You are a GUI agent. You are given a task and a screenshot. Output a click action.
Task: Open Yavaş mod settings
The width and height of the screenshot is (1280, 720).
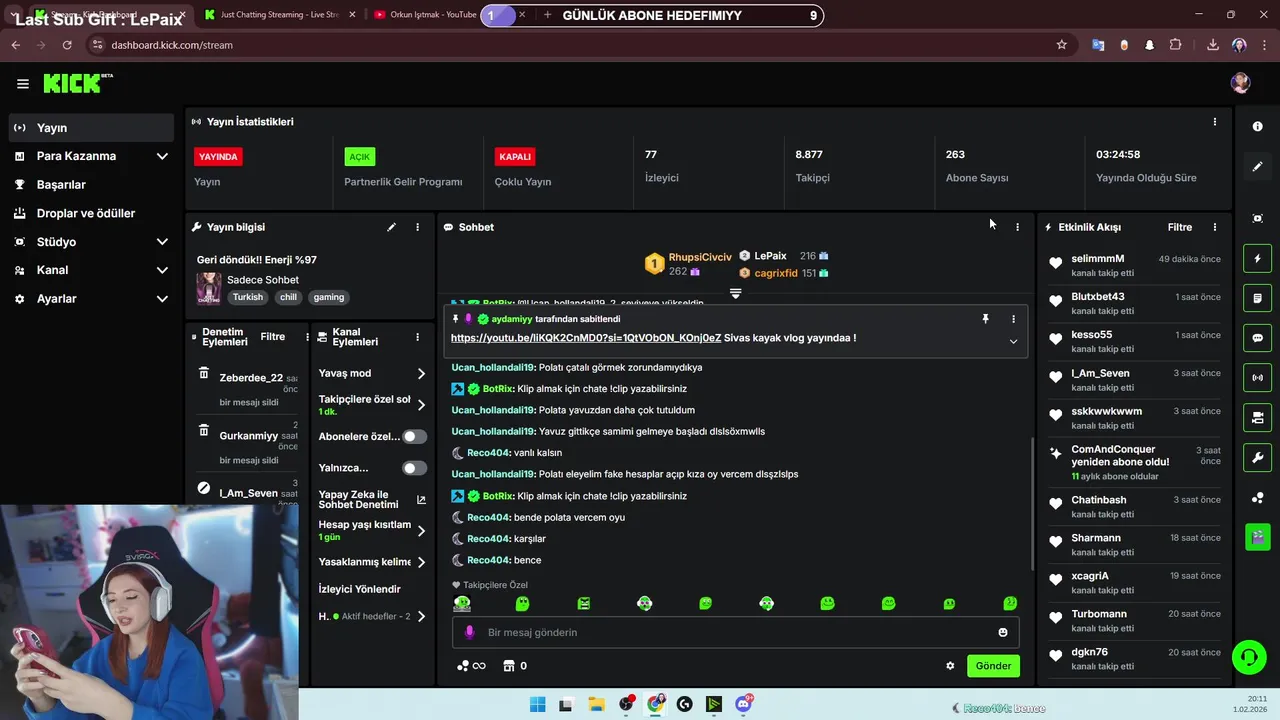372,373
